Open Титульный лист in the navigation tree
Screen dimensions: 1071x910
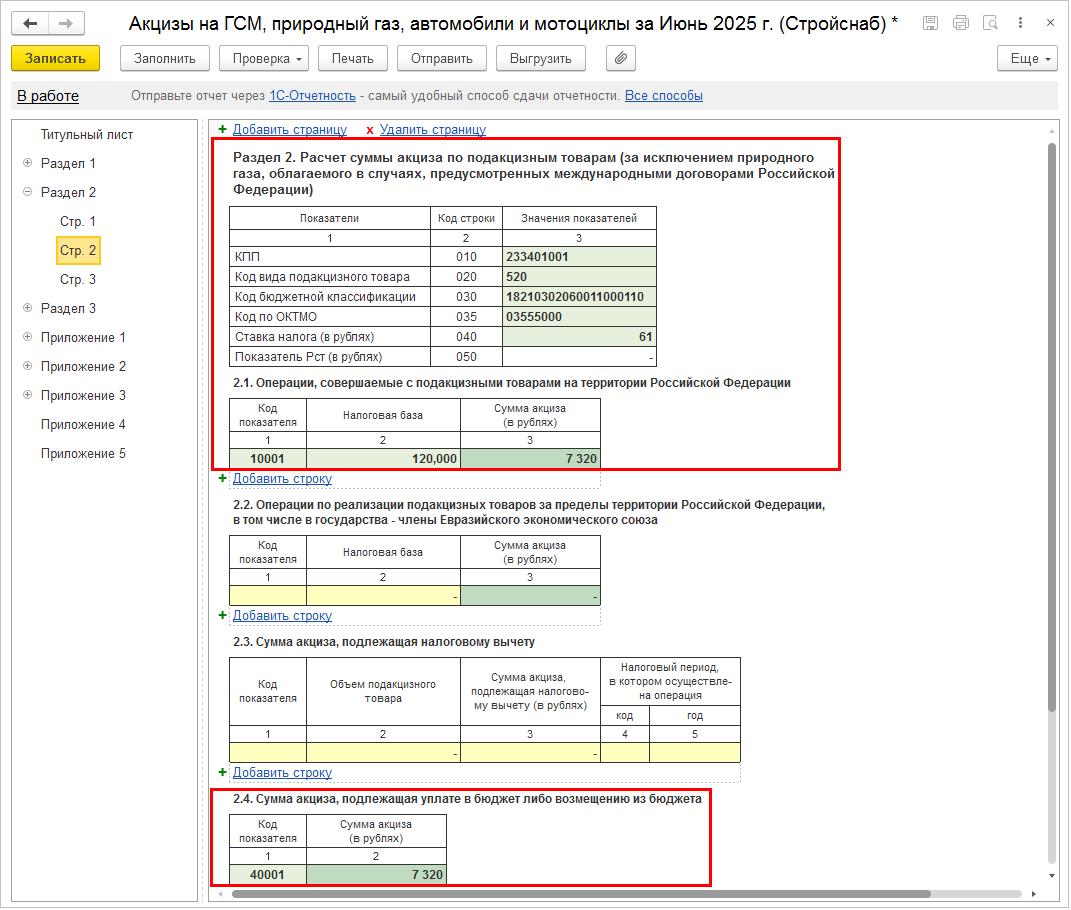coord(87,134)
